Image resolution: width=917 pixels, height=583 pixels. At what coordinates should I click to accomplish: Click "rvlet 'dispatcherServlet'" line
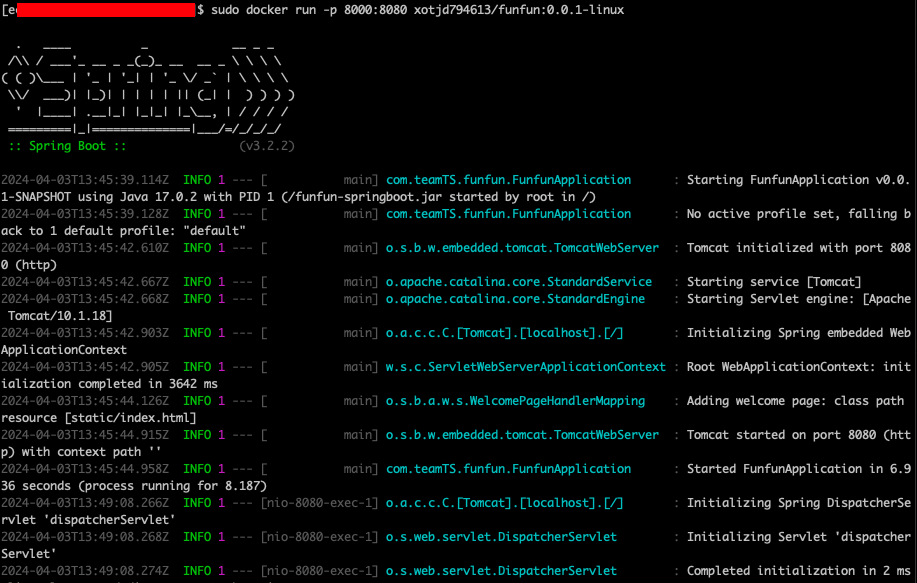(88, 520)
